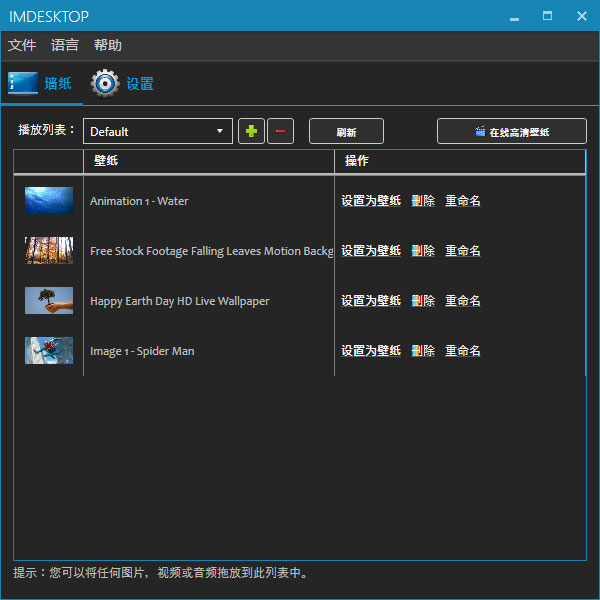Expand the Default playlist dropdown

click(158, 131)
